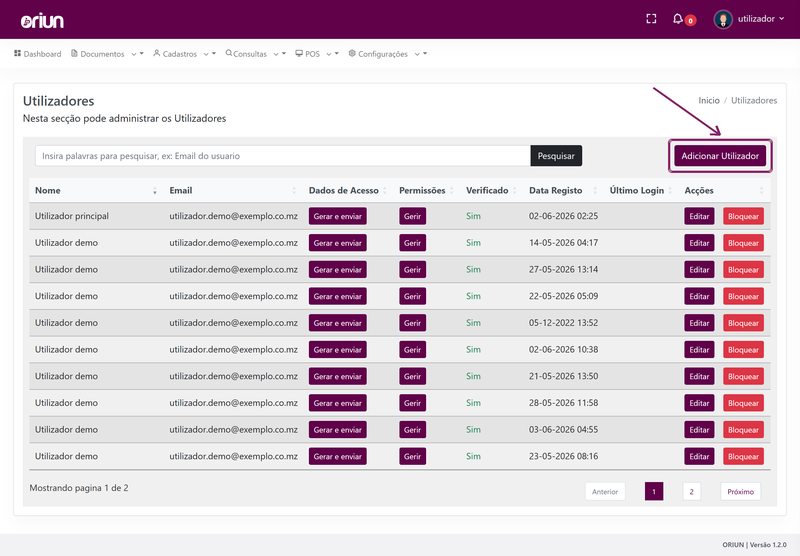Block the Utilizador principal user
This screenshot has height=556, width=800.
[743, 216]
